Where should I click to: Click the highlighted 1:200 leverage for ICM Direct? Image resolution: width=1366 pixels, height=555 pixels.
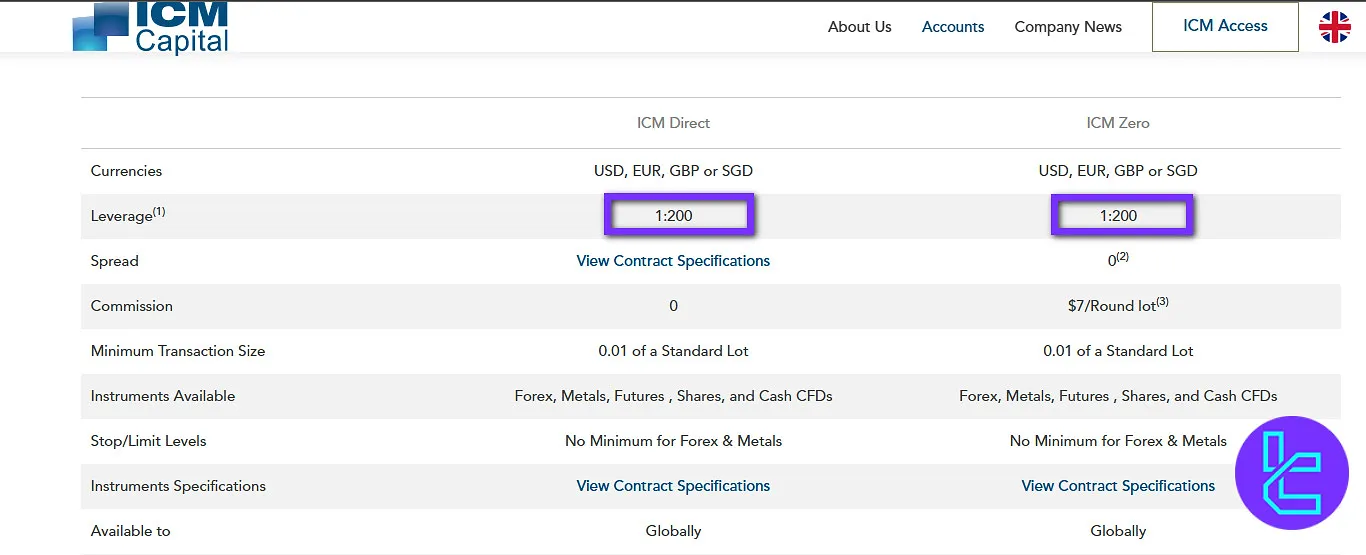coord(673,216)
